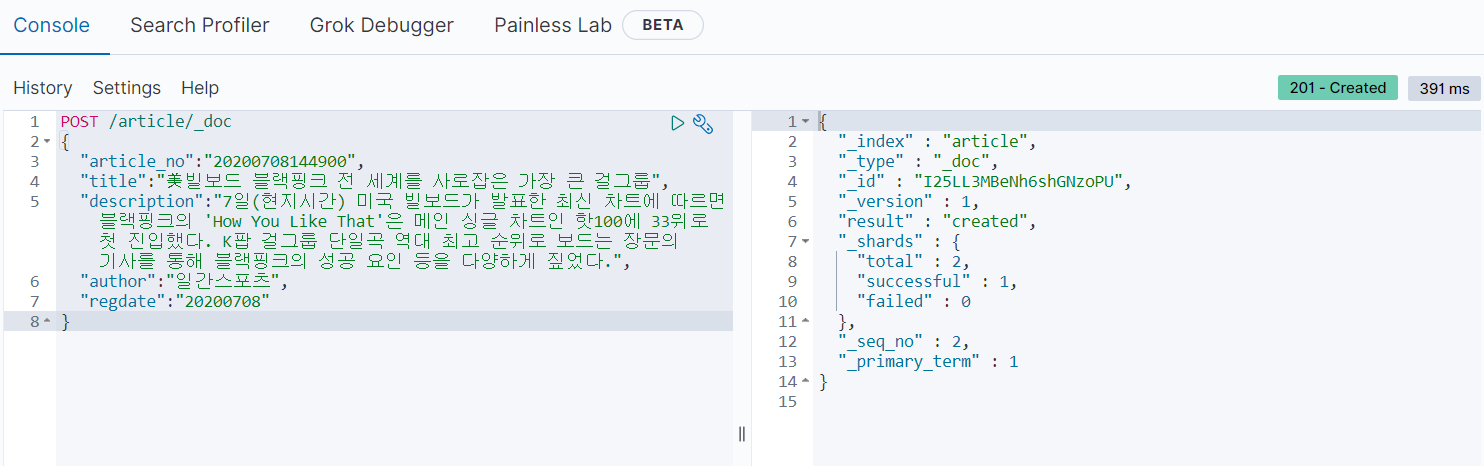
Task: Open the Search Profiler tab
Action: [200, 26]
